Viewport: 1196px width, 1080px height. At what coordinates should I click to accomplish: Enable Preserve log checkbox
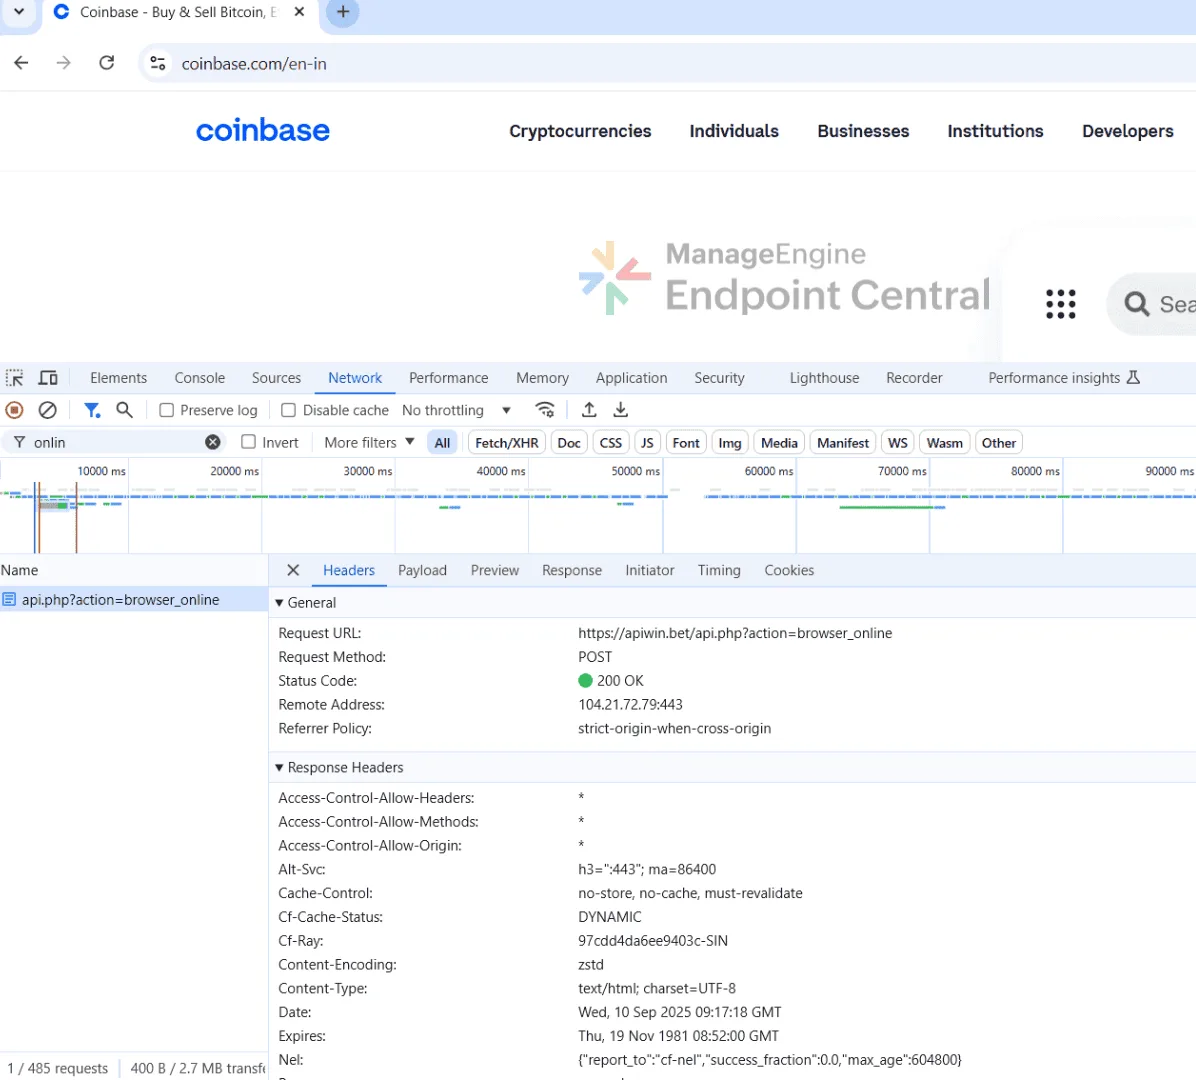click(166, 410)
